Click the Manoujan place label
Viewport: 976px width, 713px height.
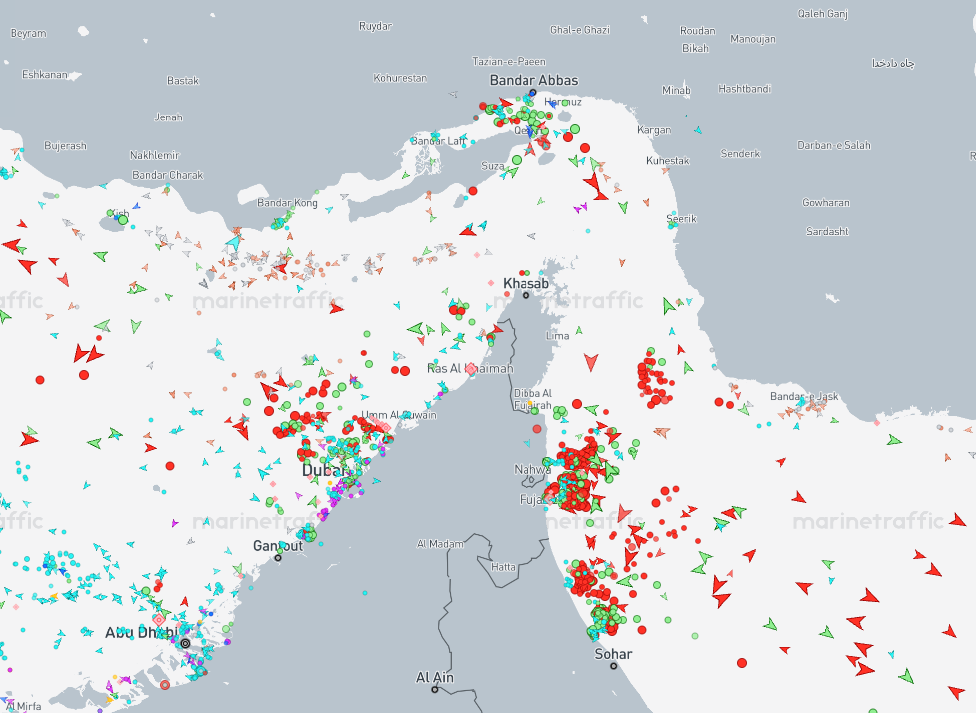point(753,39)
